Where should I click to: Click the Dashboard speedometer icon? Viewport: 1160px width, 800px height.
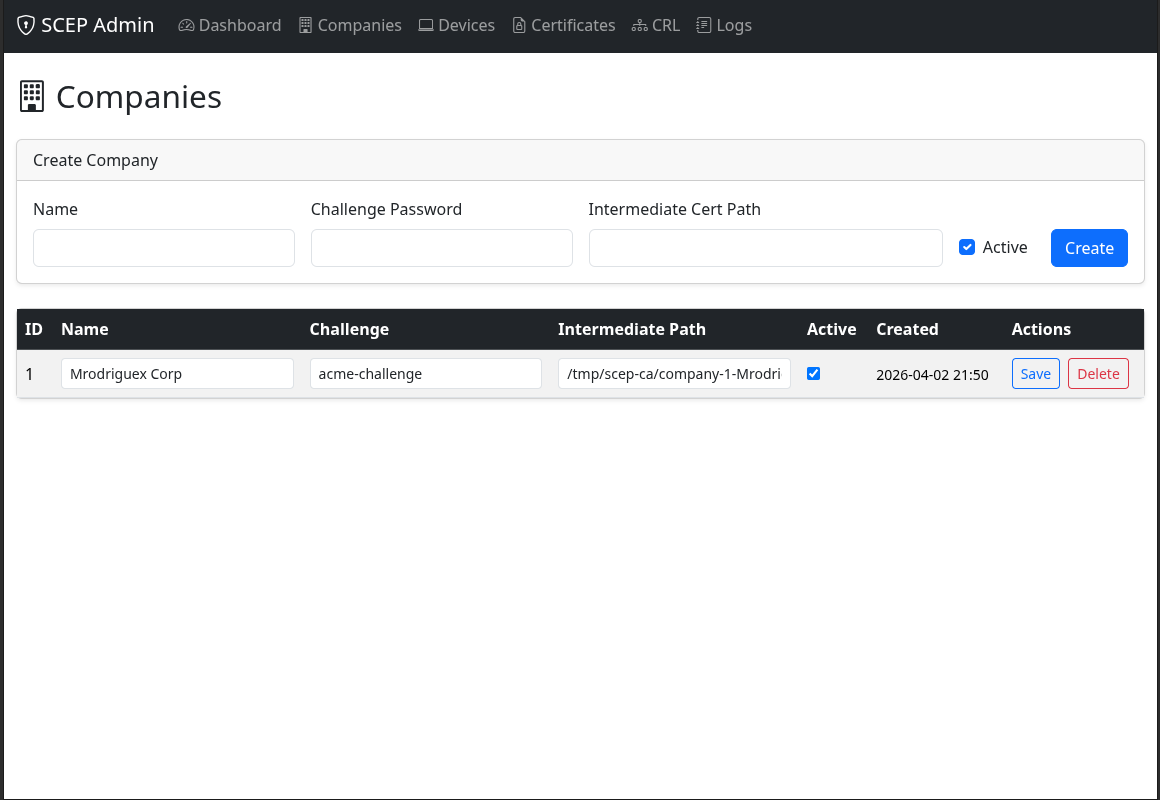pos(186,26)
